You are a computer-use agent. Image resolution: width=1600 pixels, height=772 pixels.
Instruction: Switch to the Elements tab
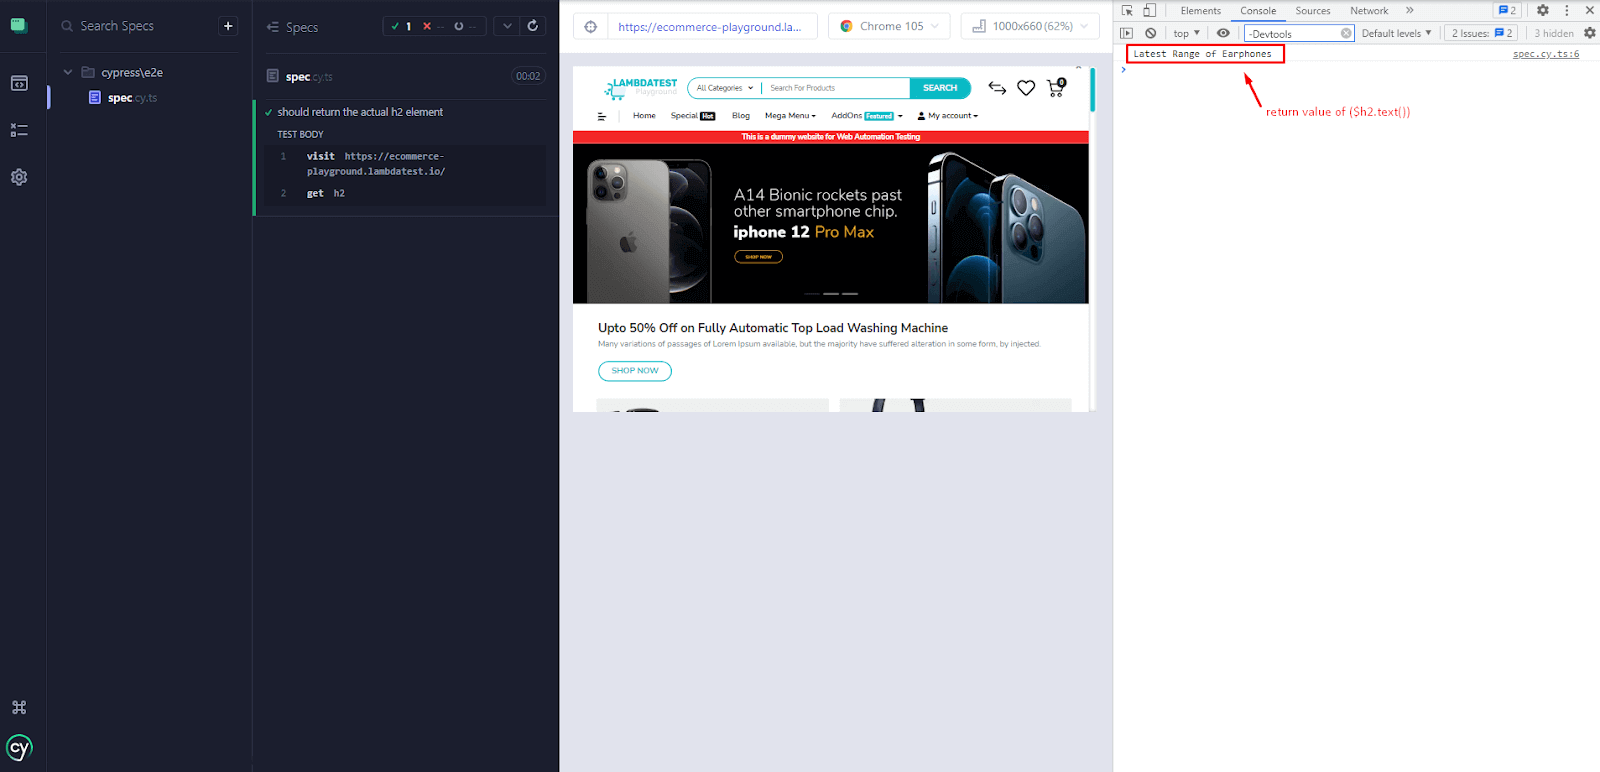pyautogui.click(x=1200, y=10)
